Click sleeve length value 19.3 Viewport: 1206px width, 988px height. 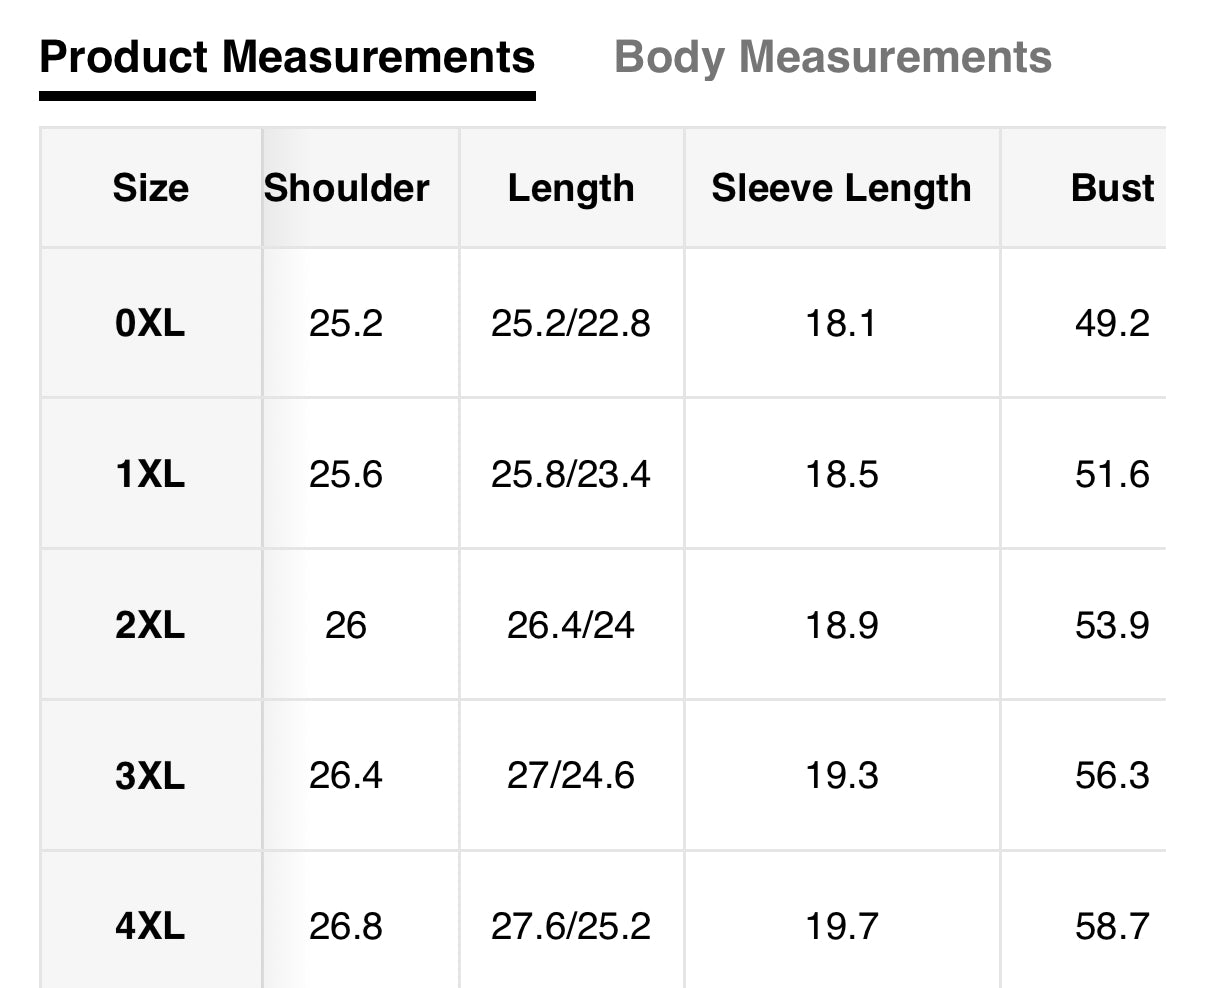tap(841, 776)
